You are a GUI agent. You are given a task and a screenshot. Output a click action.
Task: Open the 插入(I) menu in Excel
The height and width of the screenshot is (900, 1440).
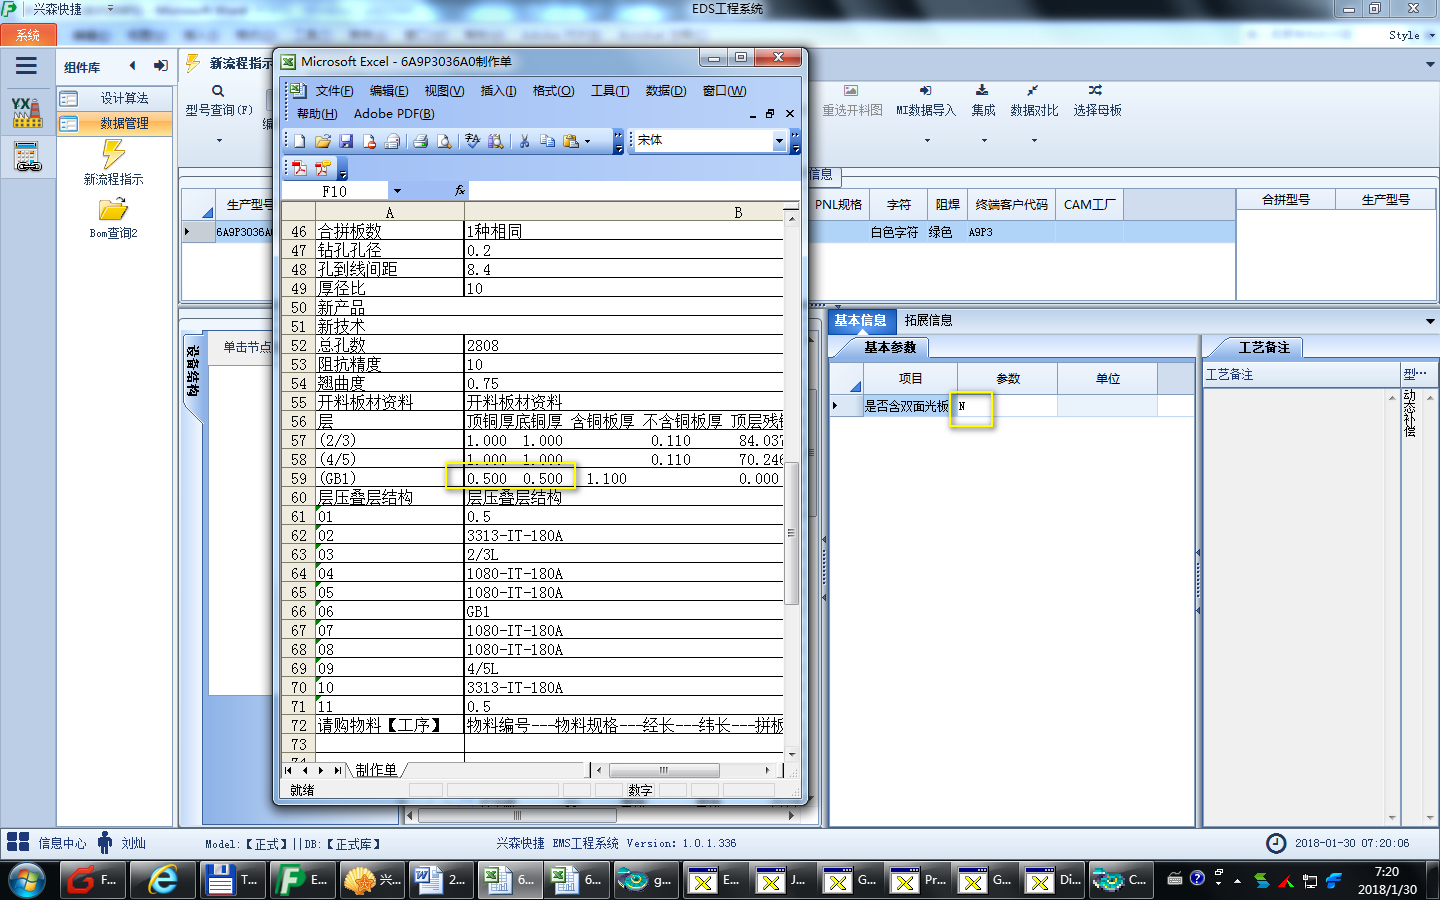click(498, 91)
